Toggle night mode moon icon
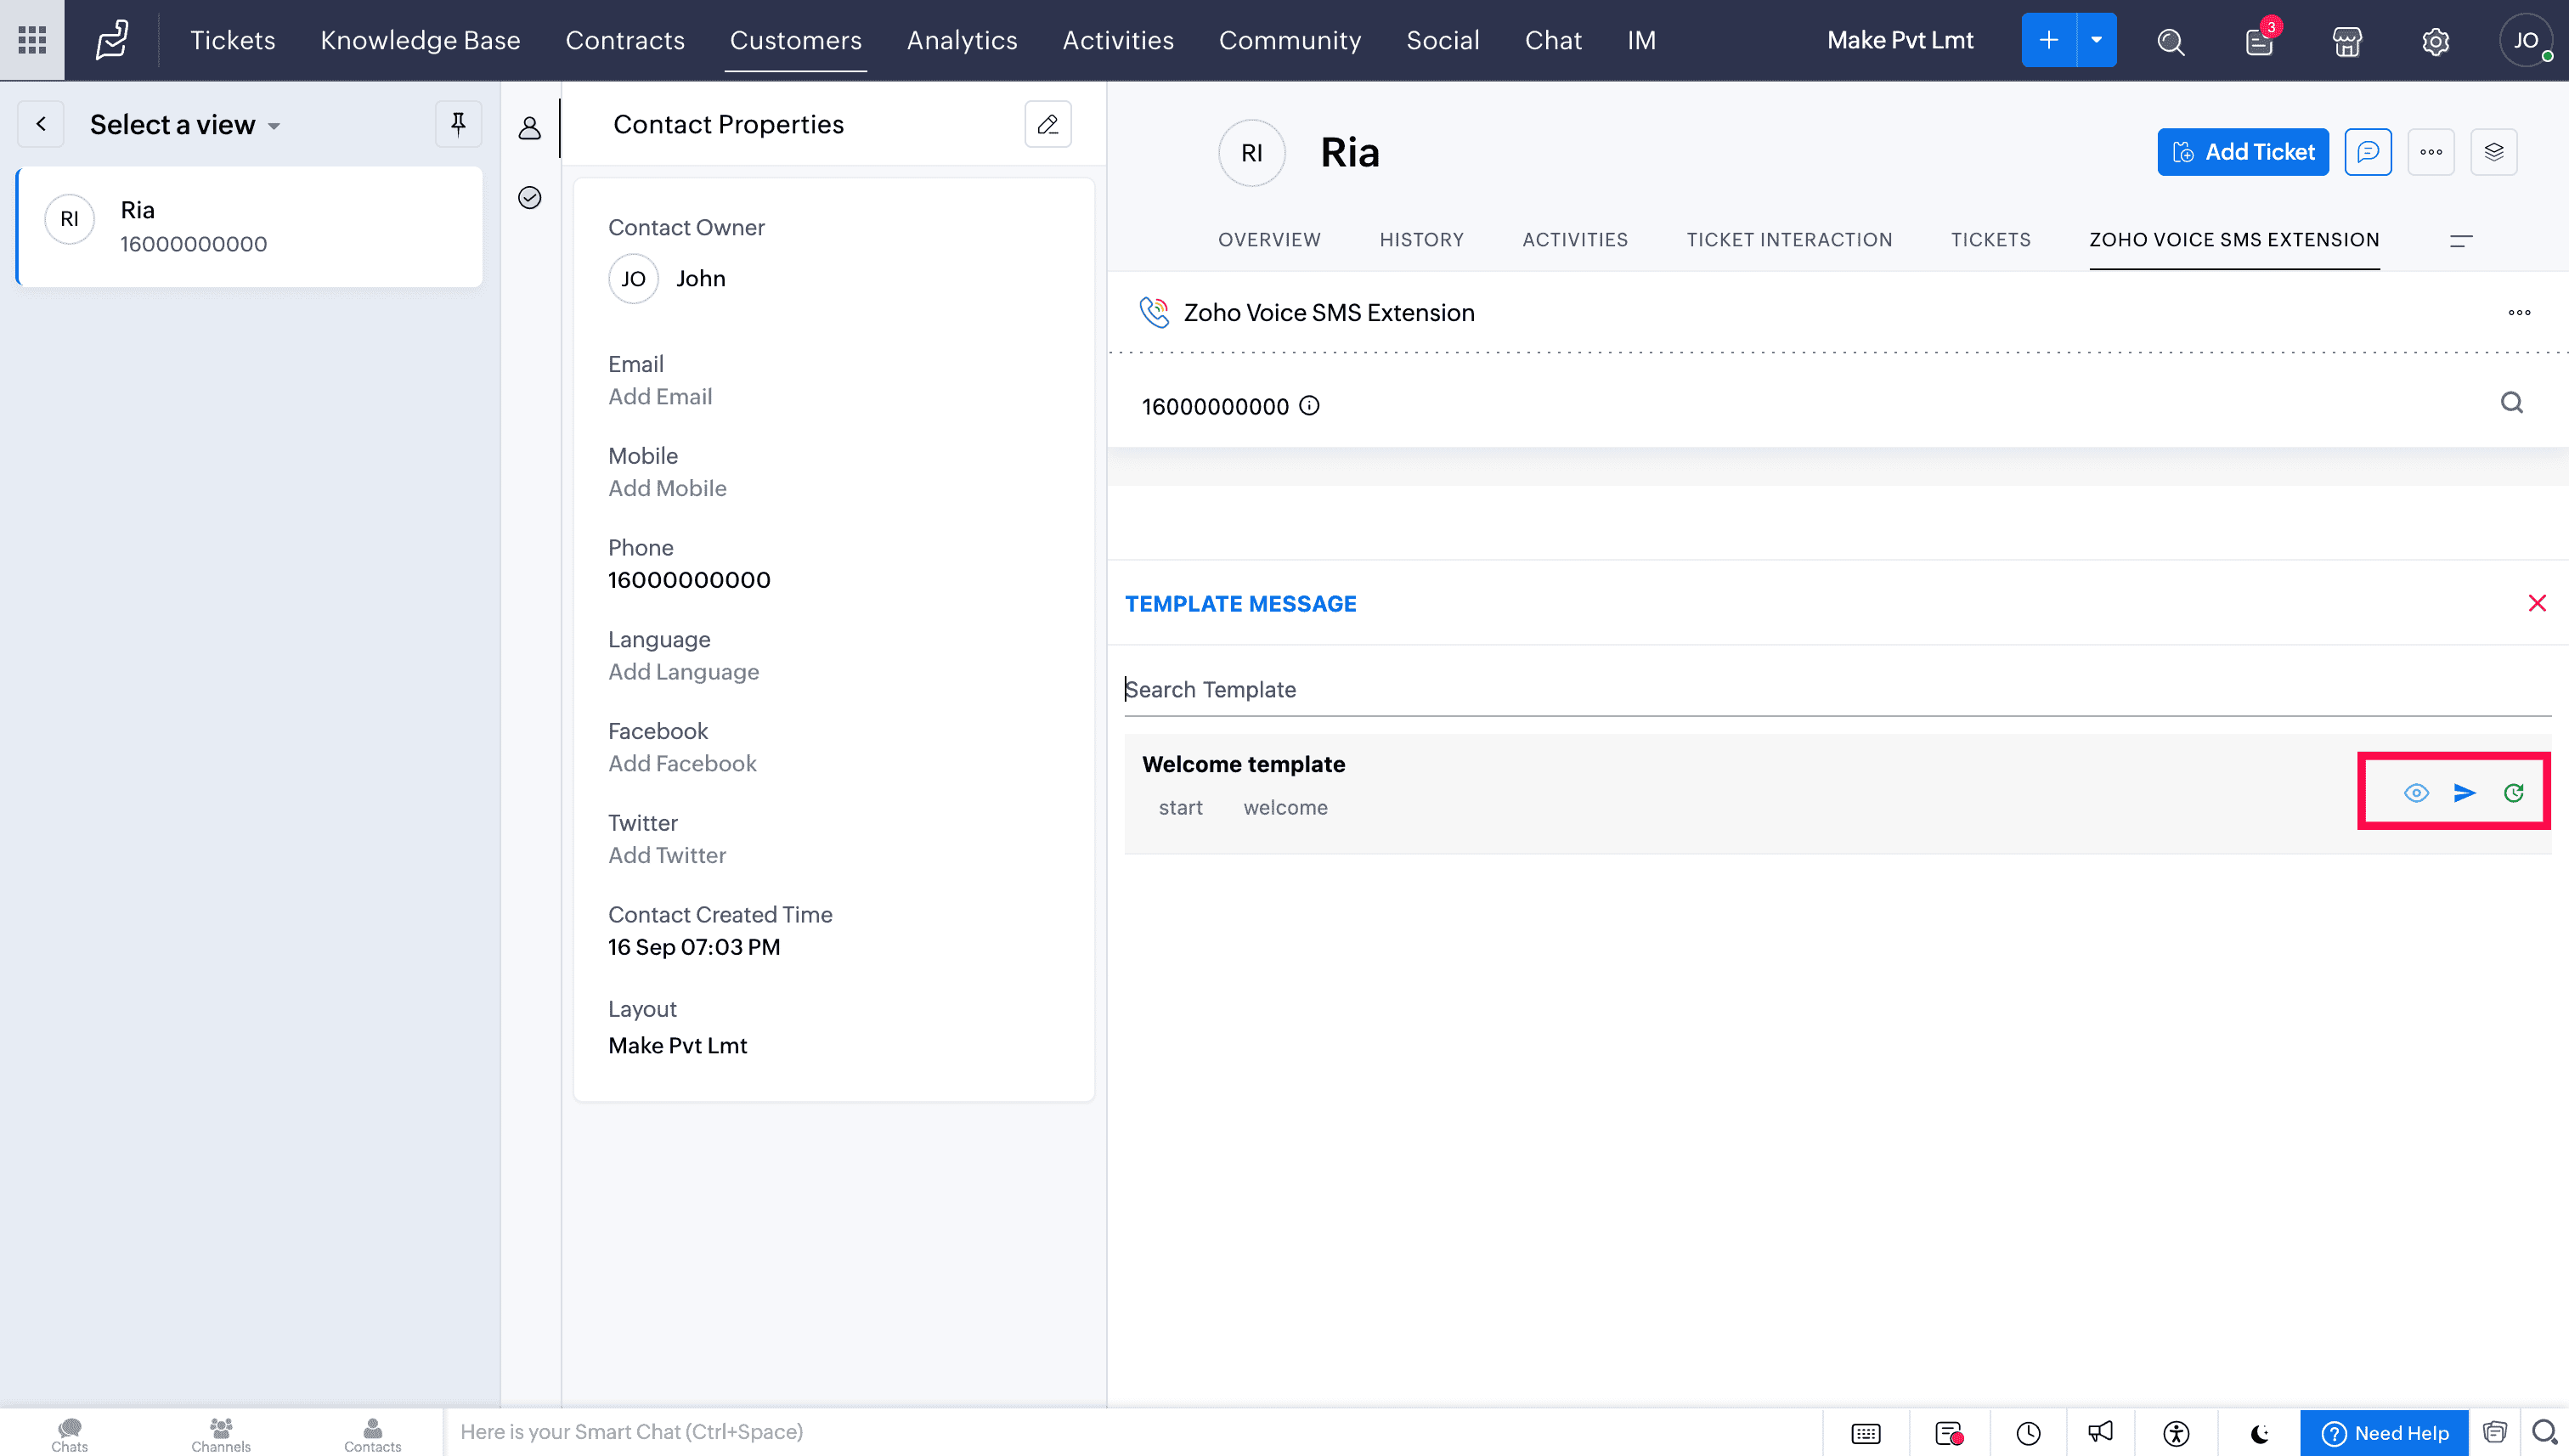 tap(2259, 1433)
